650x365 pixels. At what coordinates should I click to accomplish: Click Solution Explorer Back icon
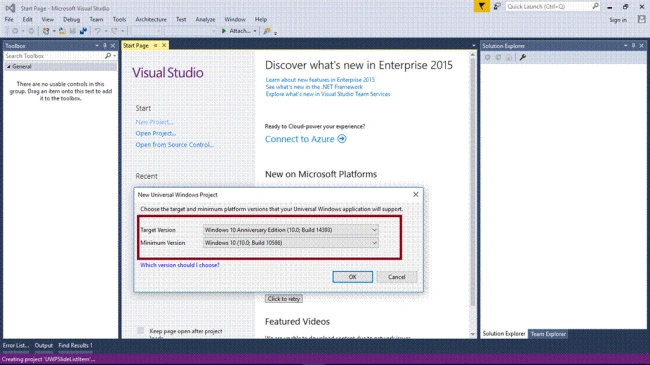coord(488,57)
